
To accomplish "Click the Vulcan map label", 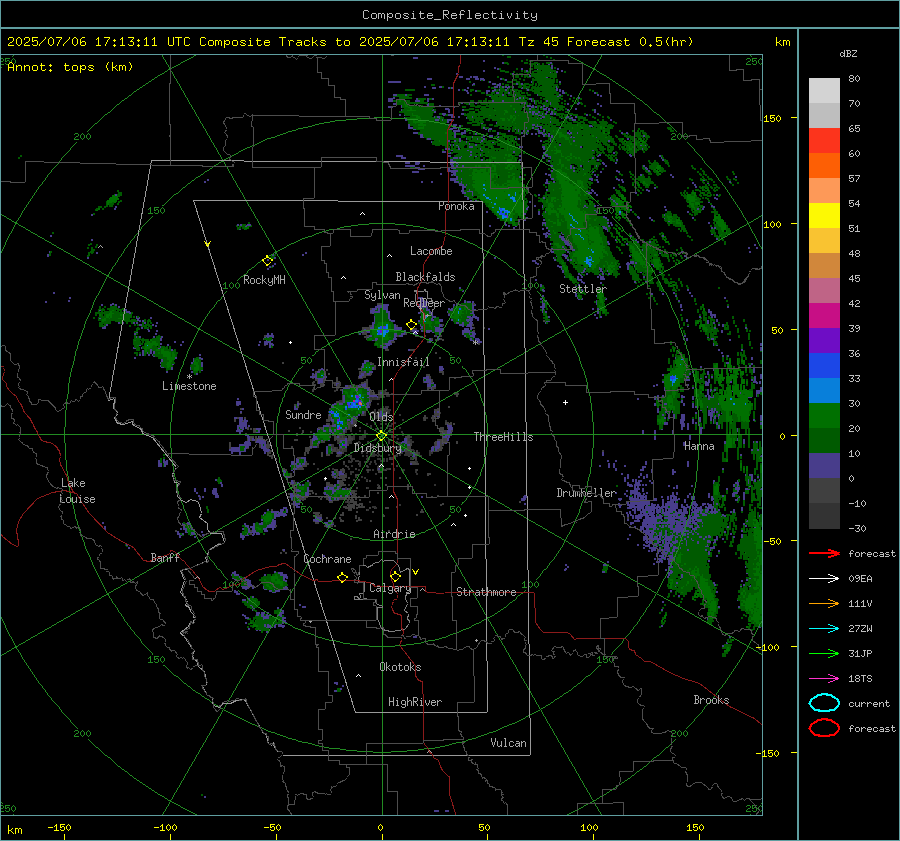I will tap(508, 743).
